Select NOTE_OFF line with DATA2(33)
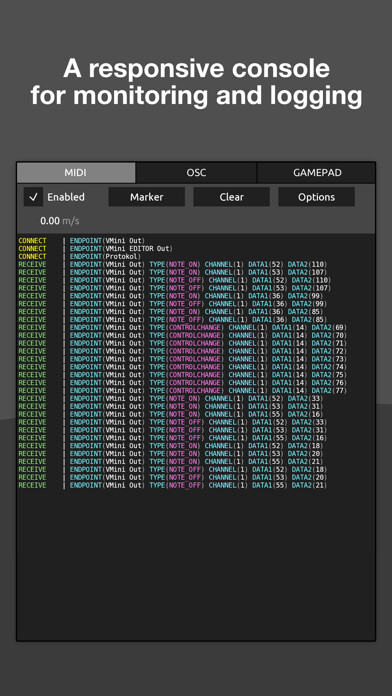Image resolution: width=392 pixels, height=696 pixels. pyautogui.click(x=173, y=422)
